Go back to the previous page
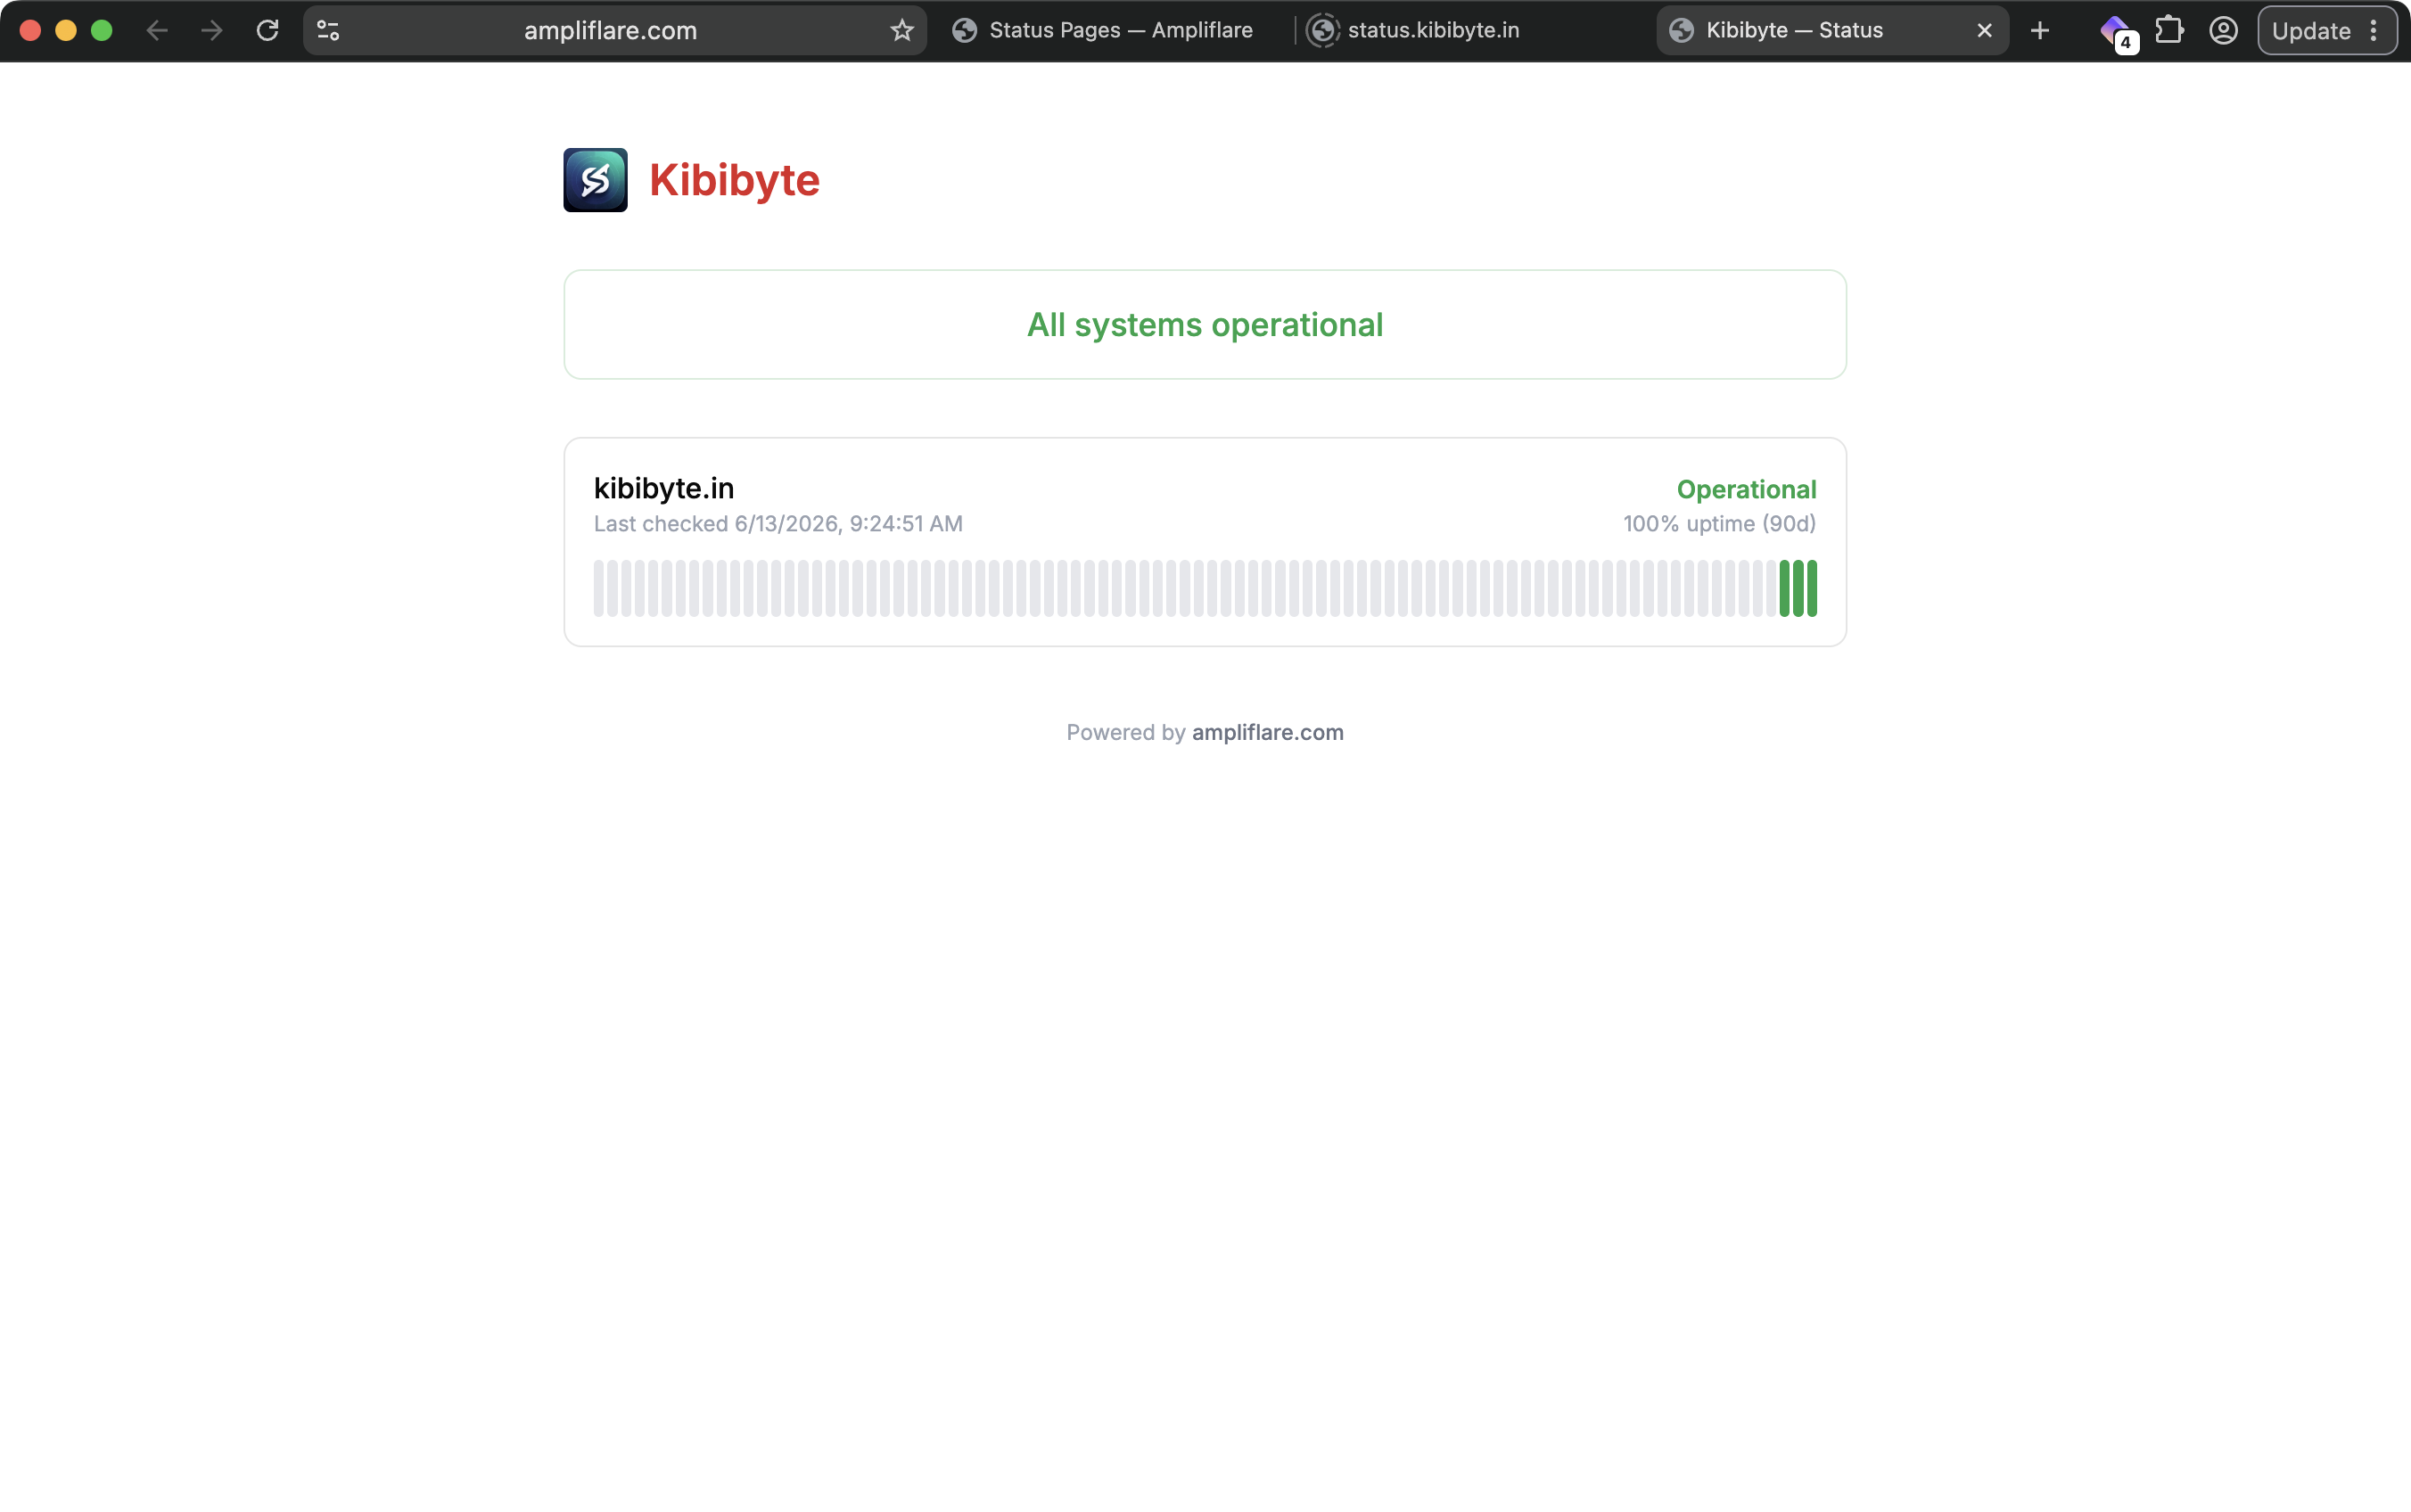 click(157, 30)
